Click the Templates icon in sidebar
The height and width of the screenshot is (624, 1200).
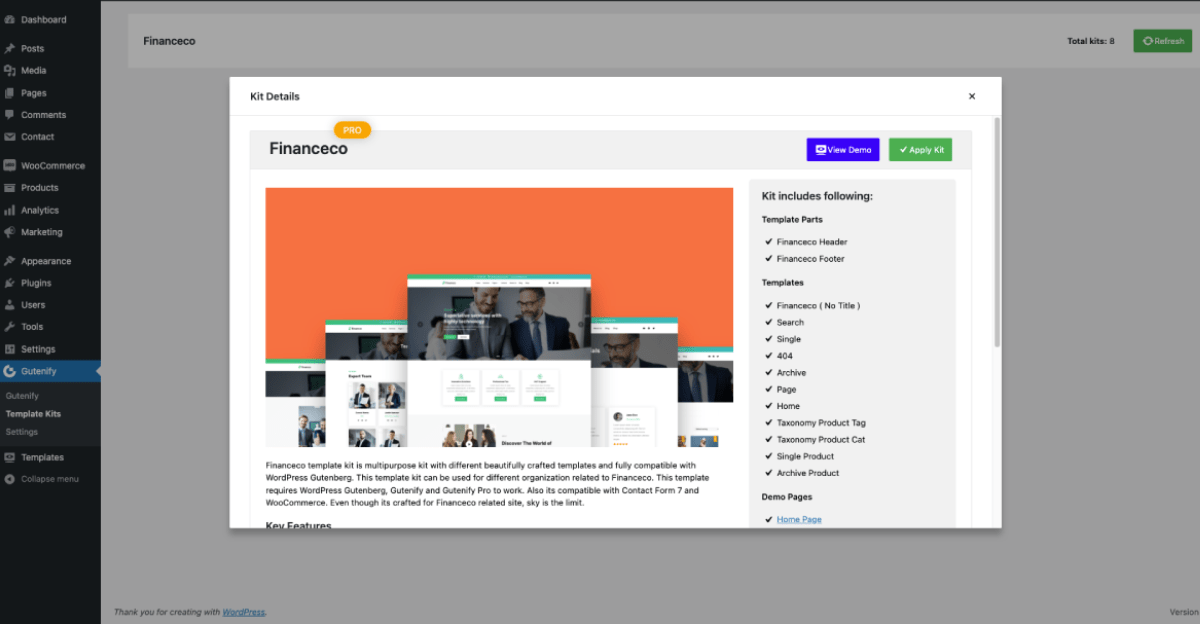point(9,457)
